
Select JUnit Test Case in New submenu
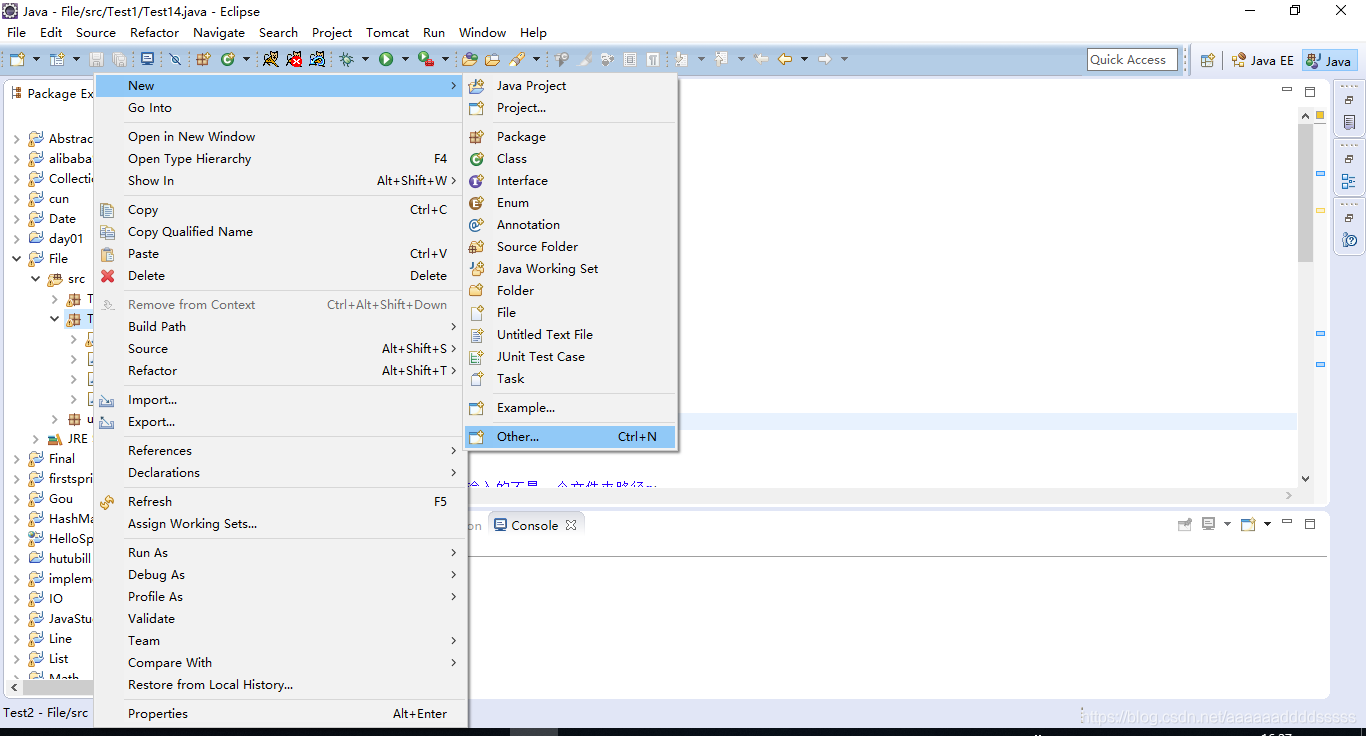[570, 357]
